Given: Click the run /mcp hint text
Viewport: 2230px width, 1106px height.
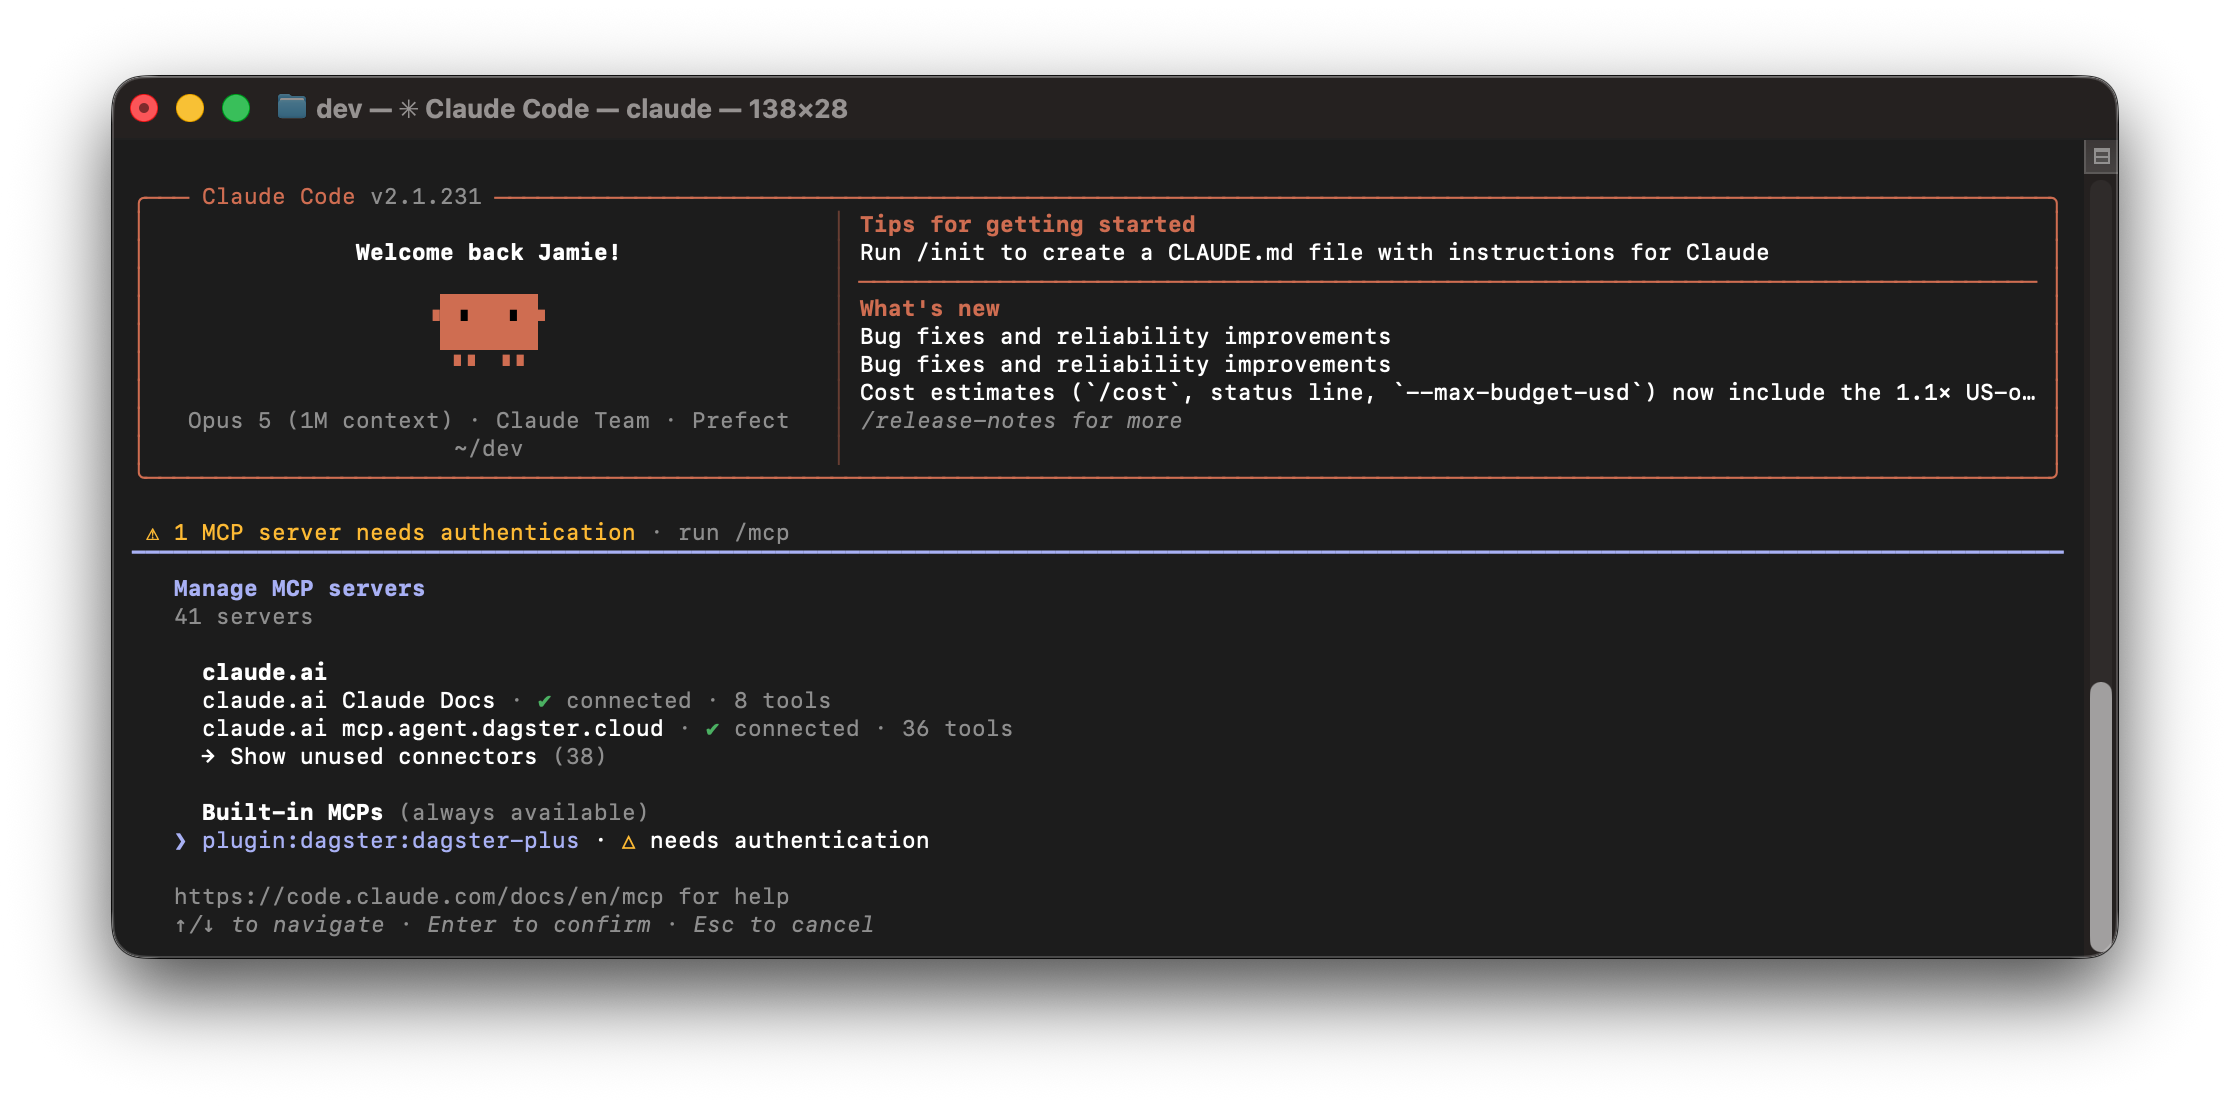Looking at the screenshot, I should point(733,533).
